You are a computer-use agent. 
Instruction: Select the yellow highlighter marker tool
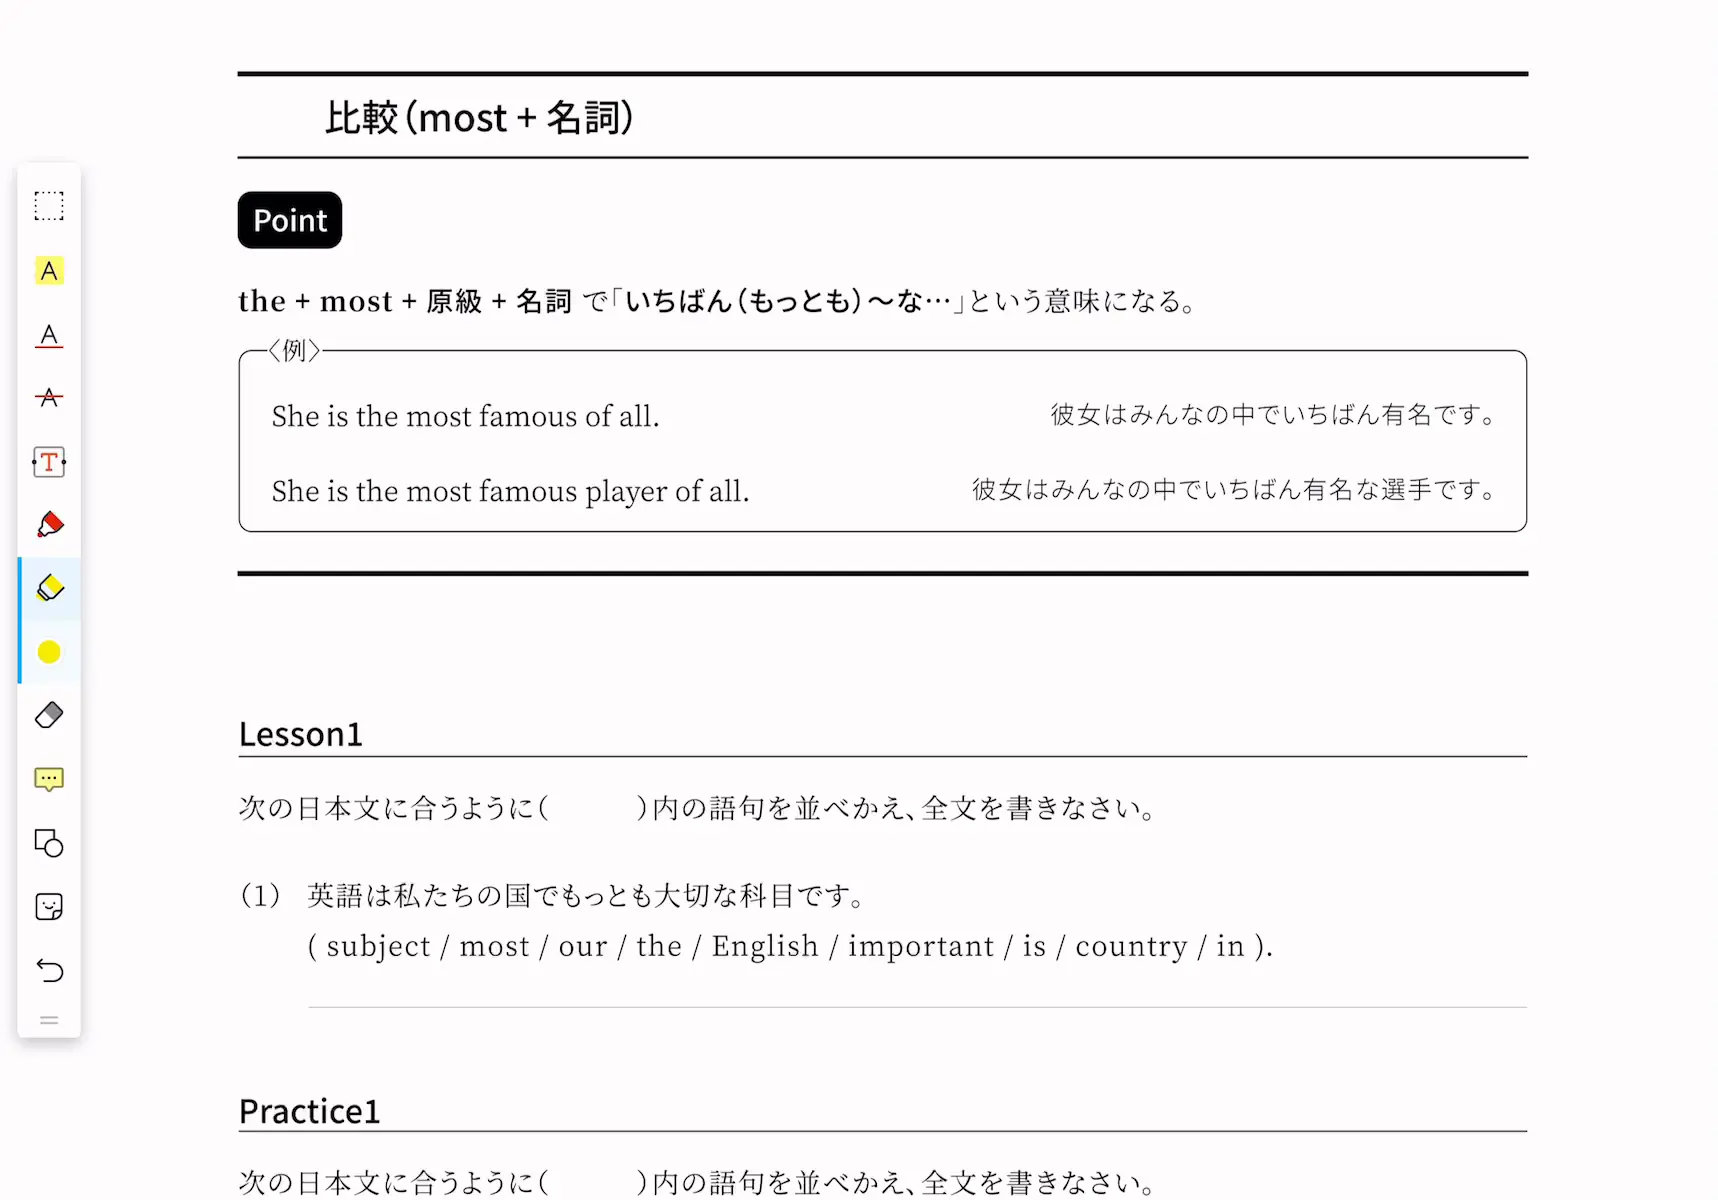point(49,588)
